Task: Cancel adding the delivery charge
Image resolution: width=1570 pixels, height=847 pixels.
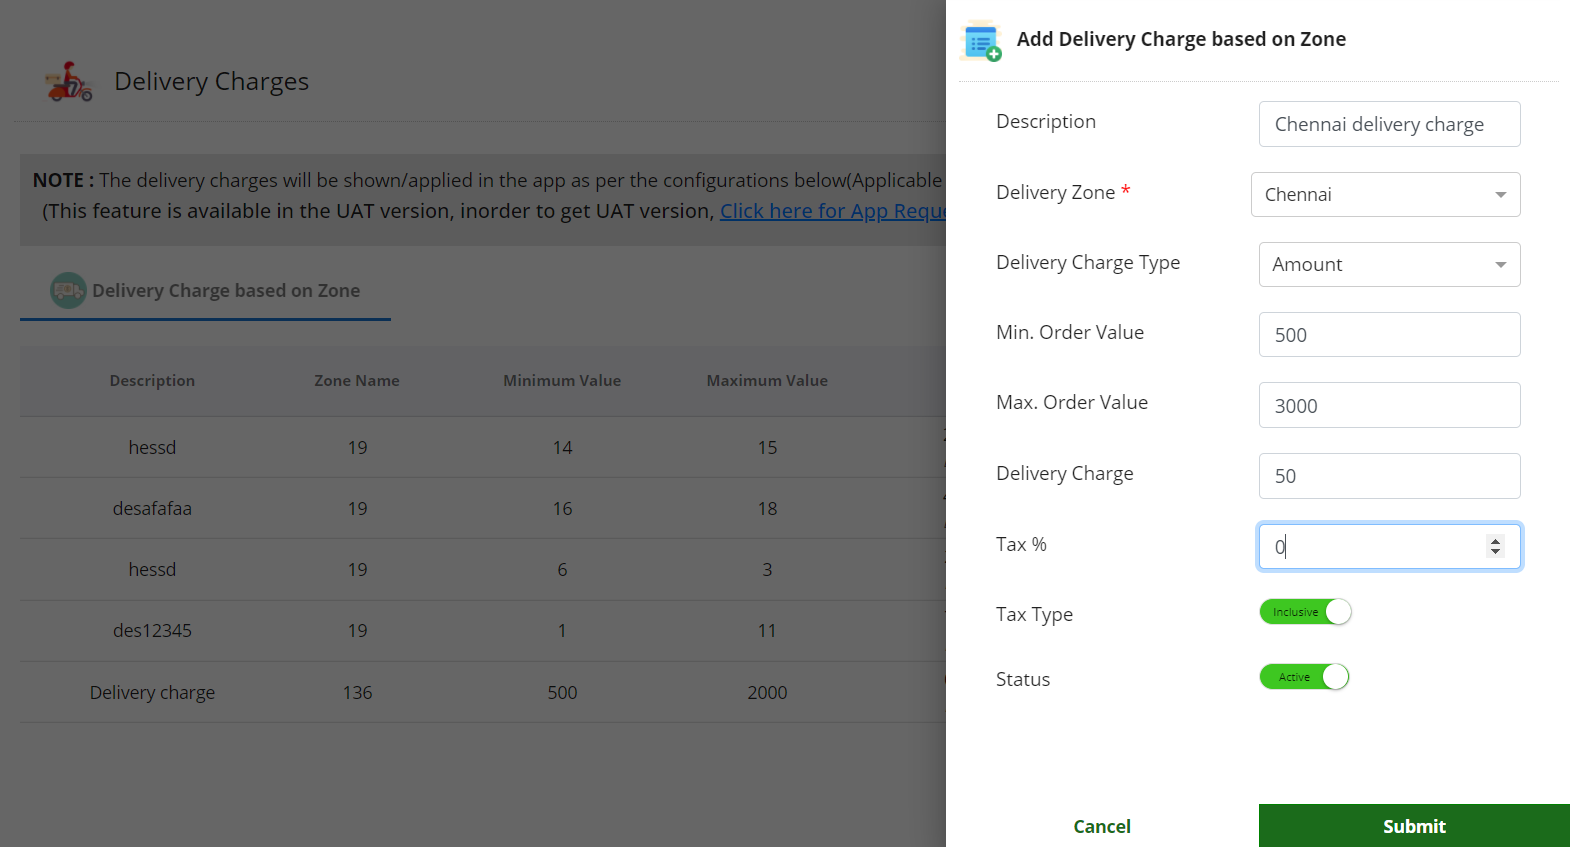Action: (1102, 826)
